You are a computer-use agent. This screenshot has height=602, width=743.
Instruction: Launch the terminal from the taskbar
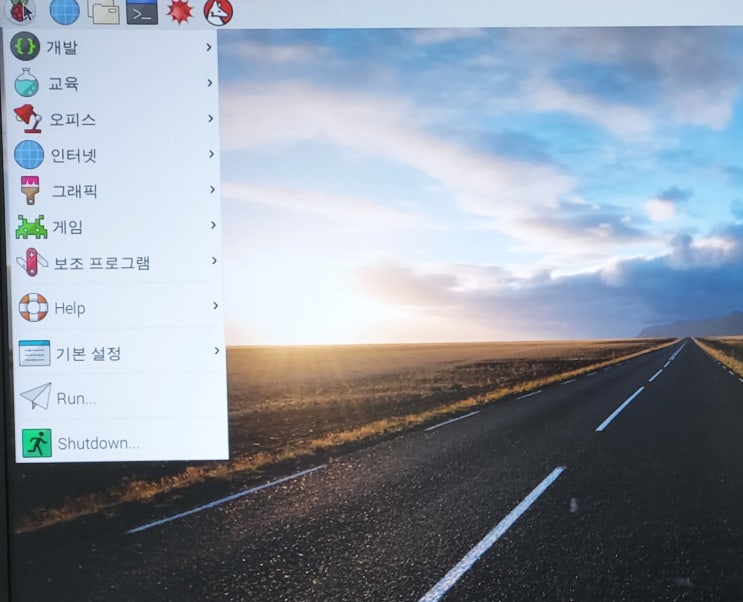142,12
